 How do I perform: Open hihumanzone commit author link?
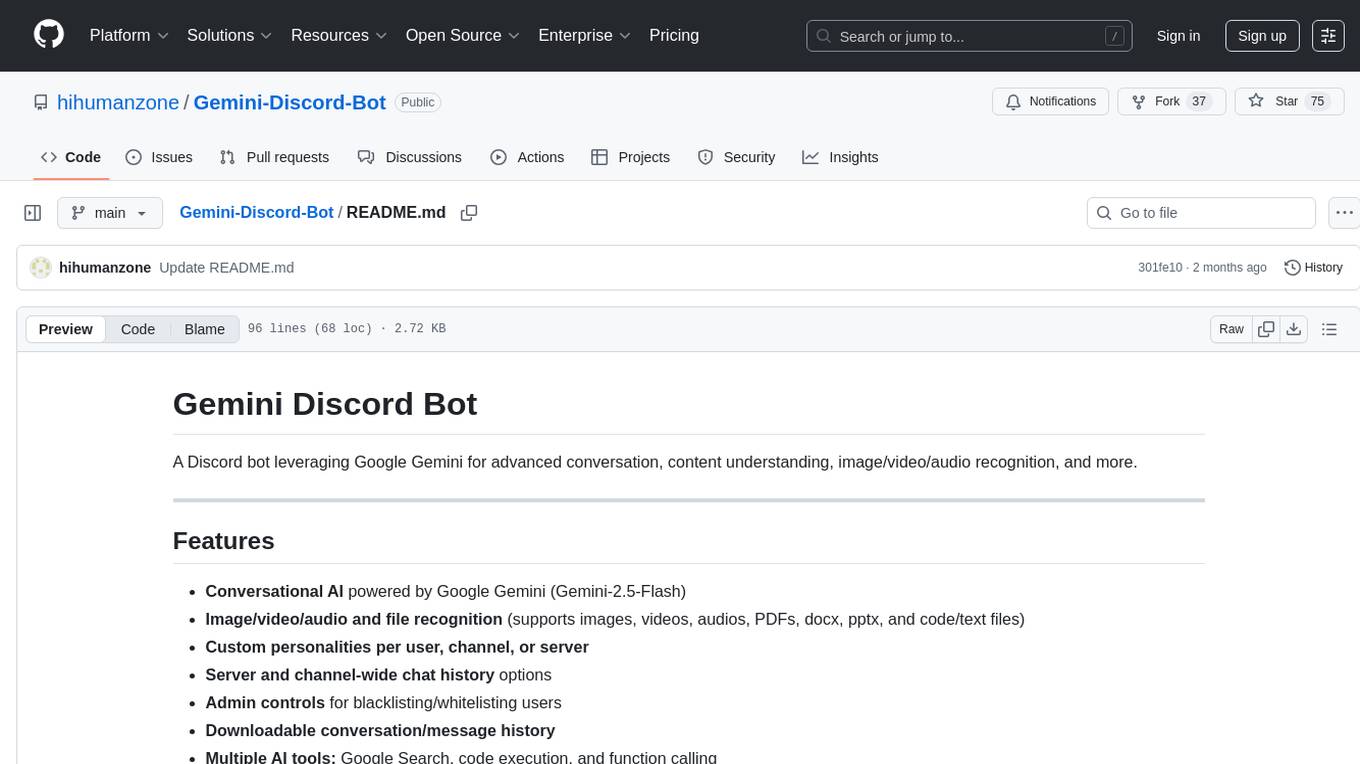[105, 268]
